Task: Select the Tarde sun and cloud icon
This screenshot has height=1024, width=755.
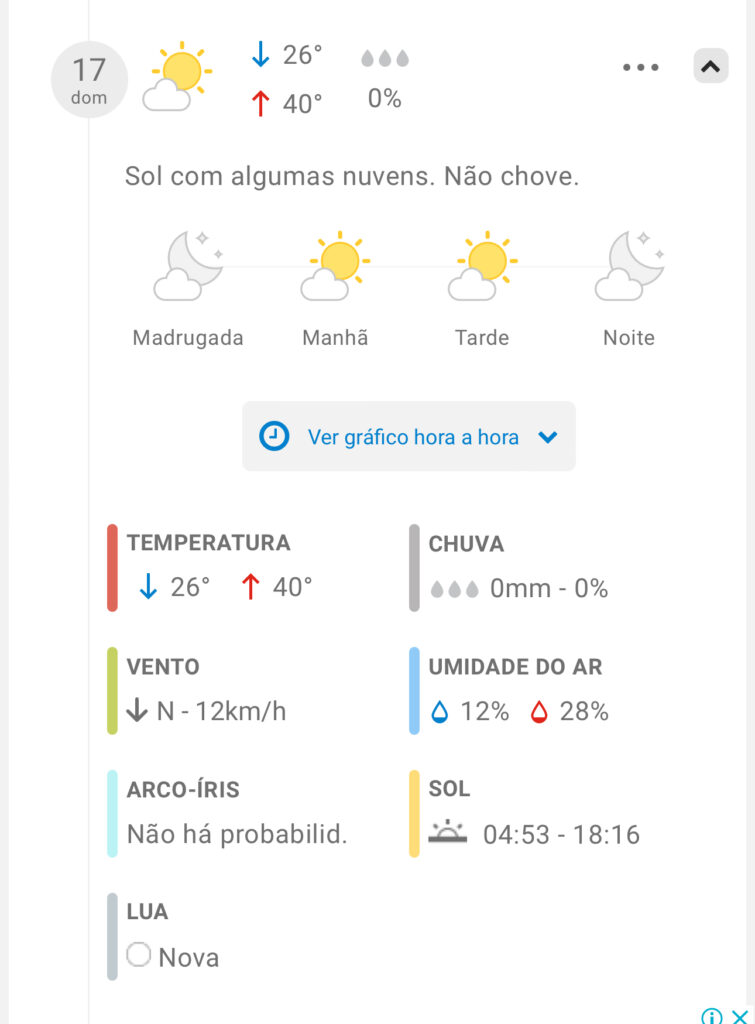Action: pos(483,266)
